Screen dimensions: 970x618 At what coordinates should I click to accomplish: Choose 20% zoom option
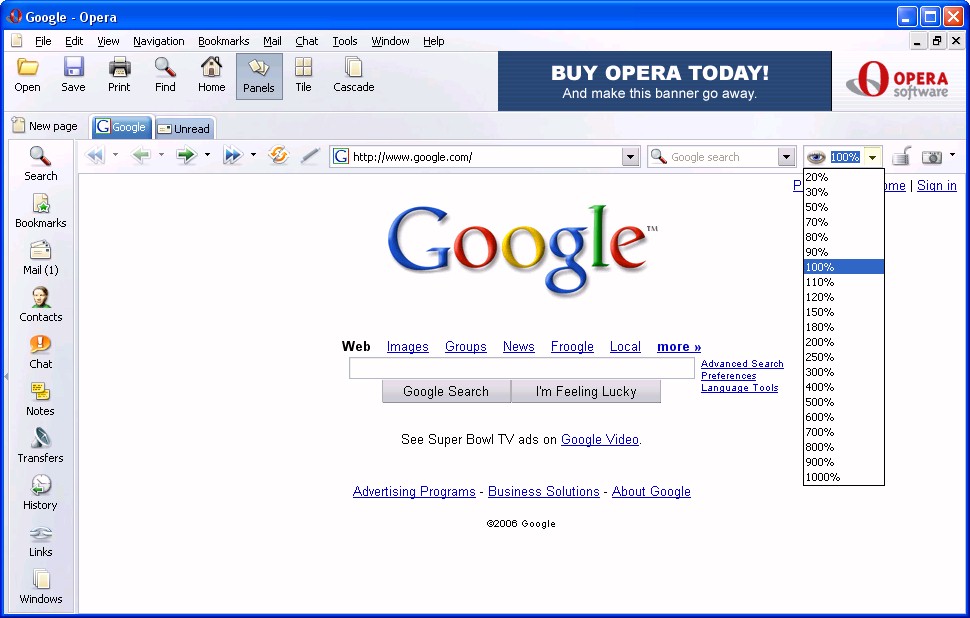click(844, 177)
